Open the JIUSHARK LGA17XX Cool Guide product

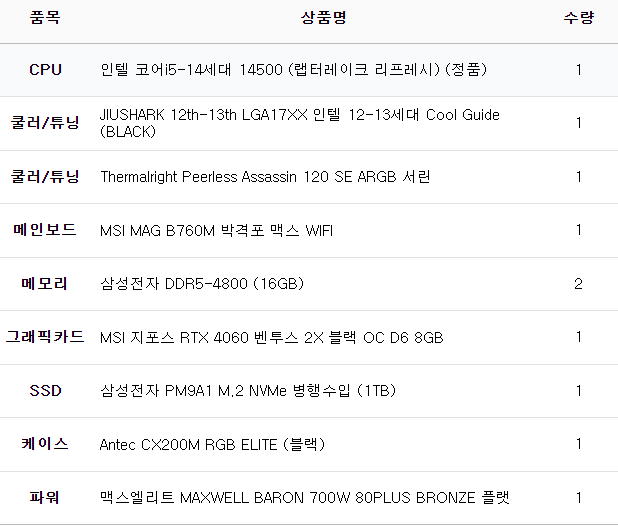tap(300, 123)
